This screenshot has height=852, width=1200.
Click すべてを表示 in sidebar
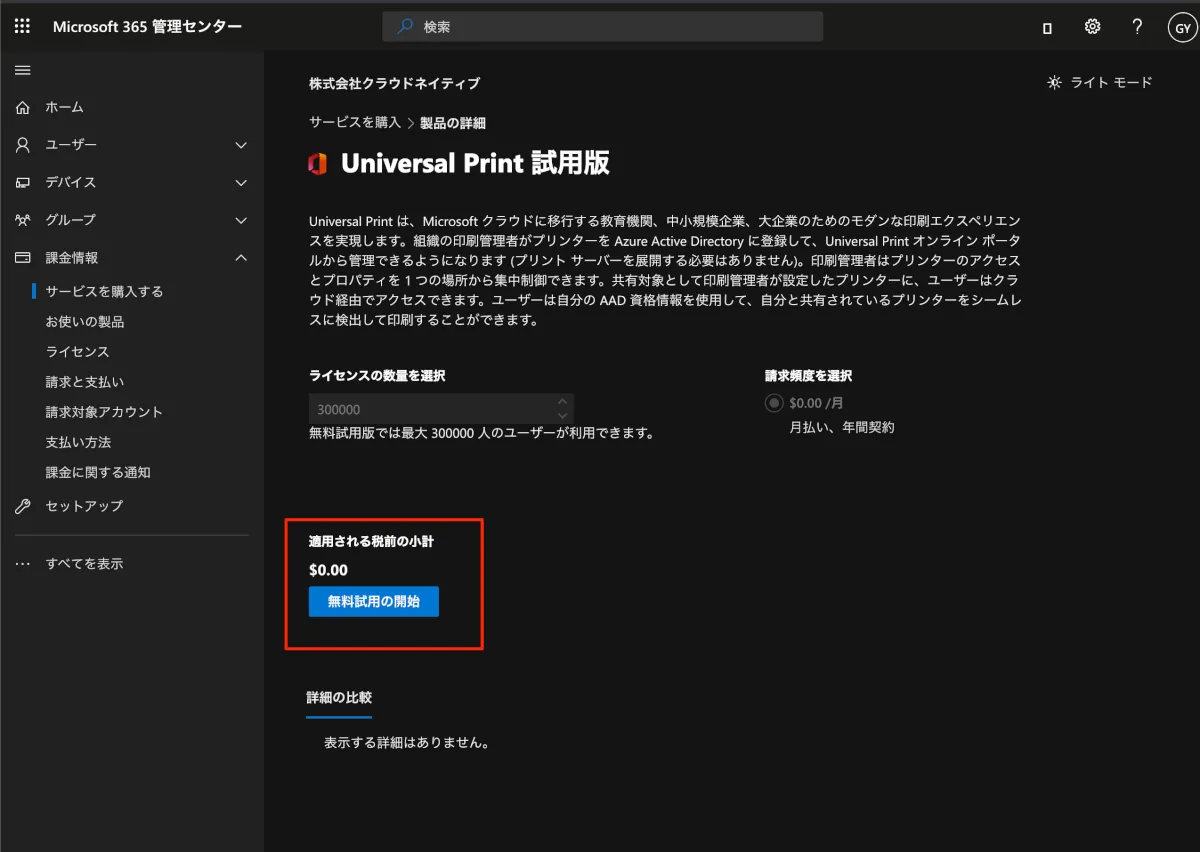(85, 564)
